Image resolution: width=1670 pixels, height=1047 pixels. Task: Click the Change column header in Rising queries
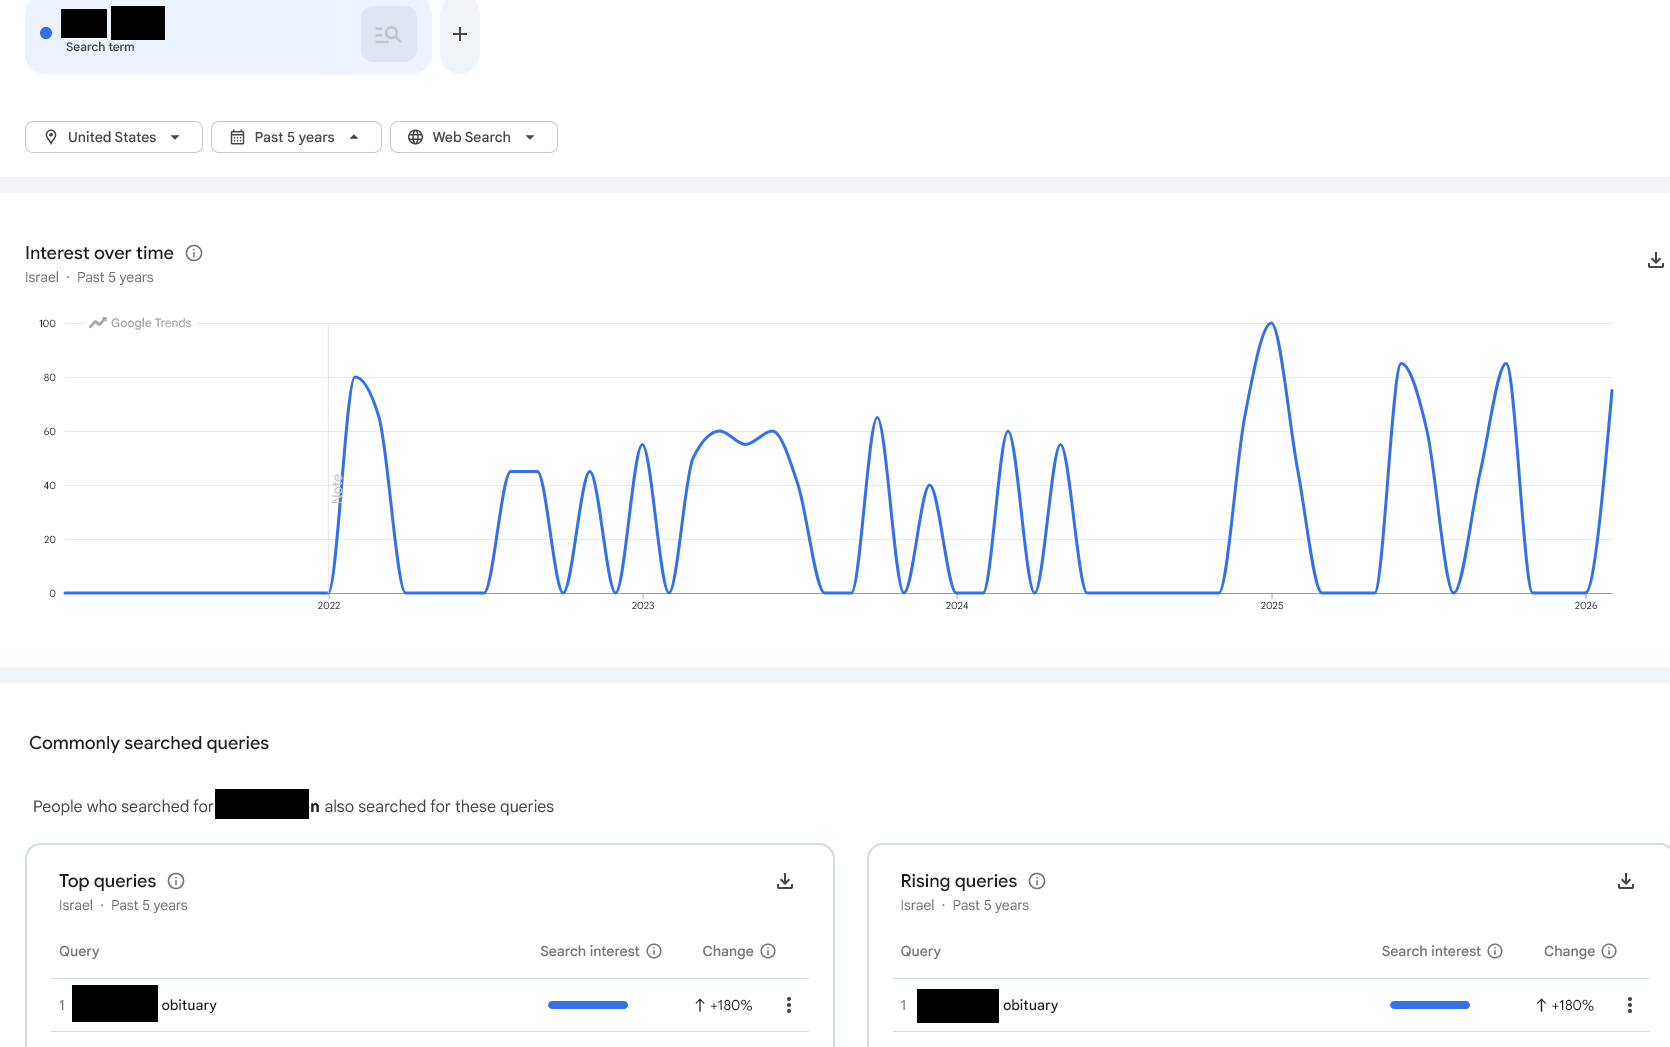[1569, 951]
